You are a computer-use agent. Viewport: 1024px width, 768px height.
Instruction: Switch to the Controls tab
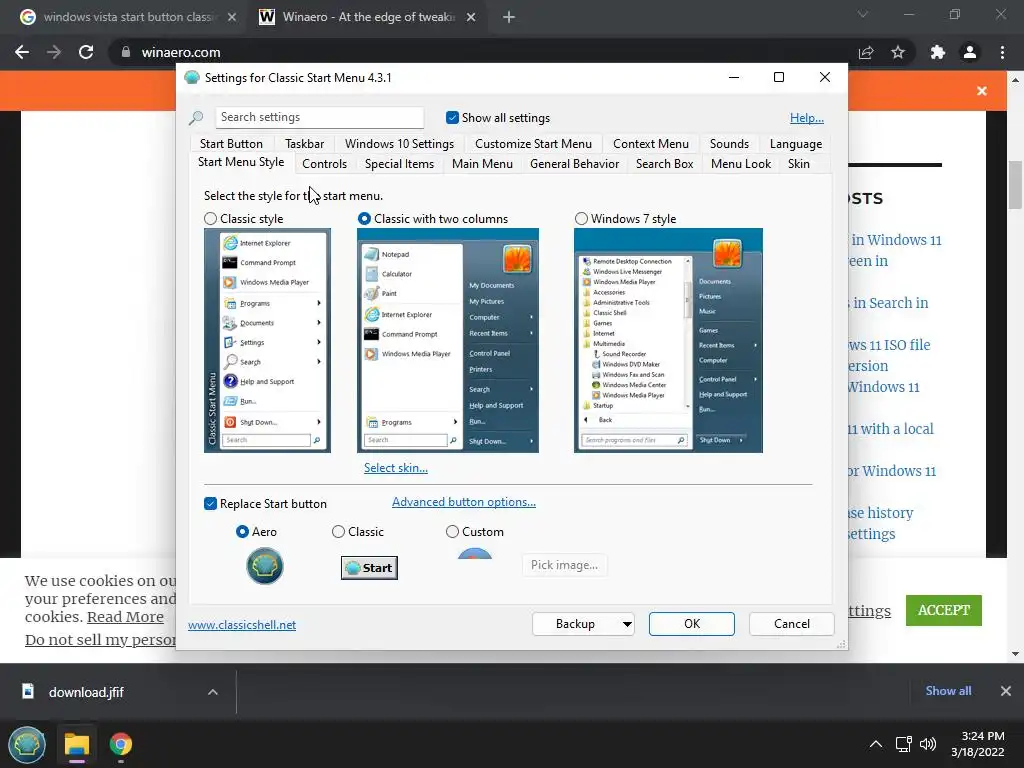(x=325, y=164)
